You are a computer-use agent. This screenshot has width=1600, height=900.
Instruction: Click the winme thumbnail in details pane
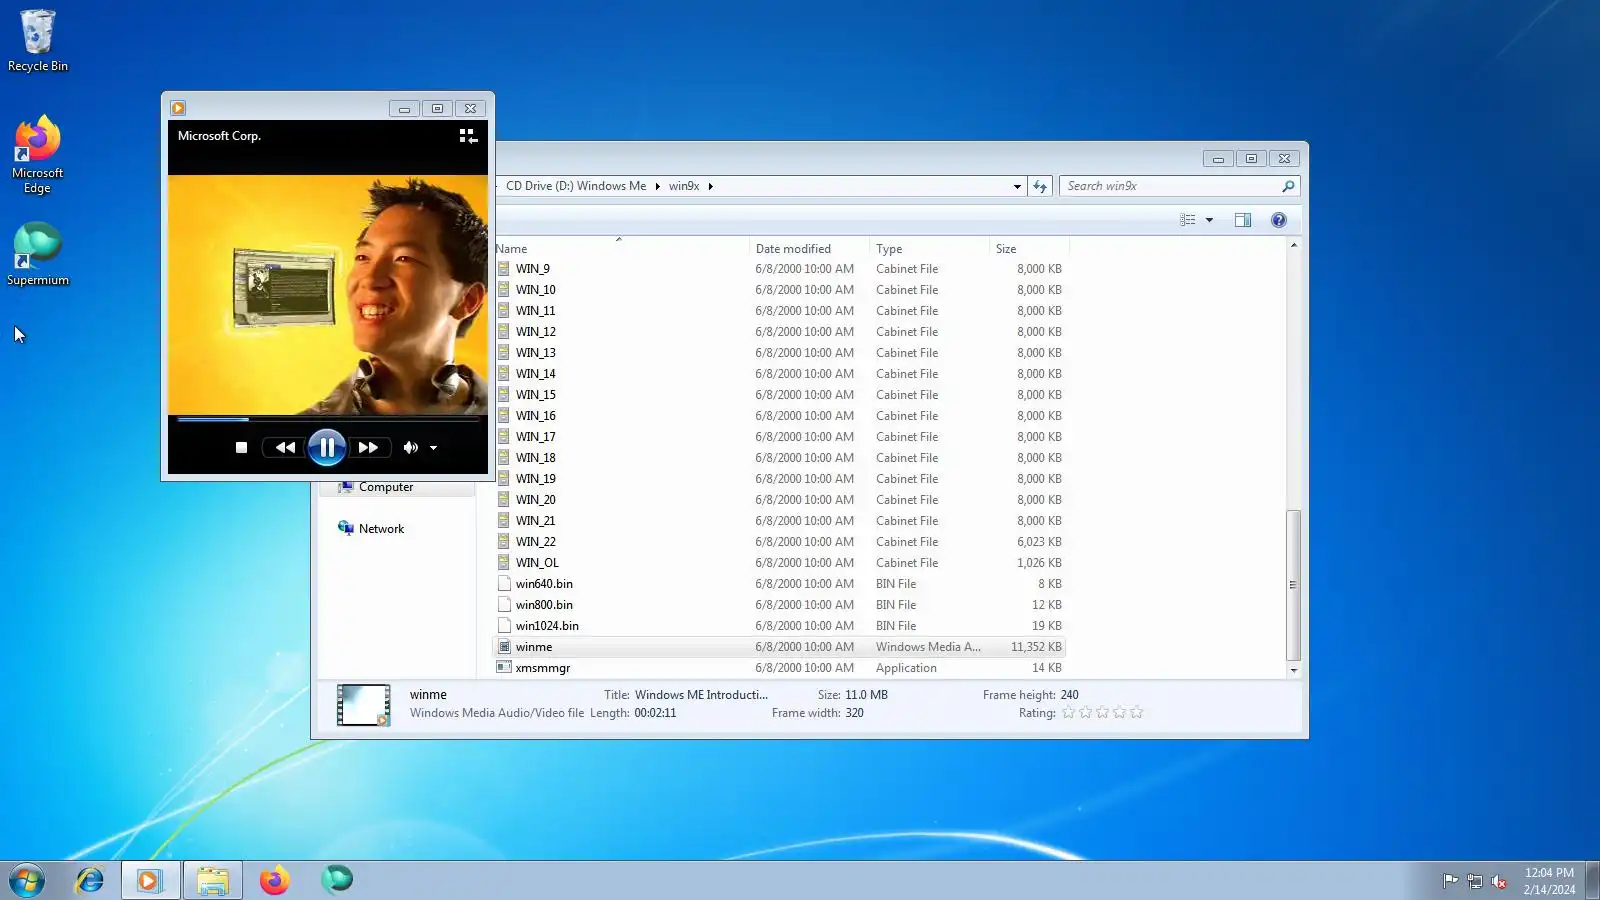pyautogui.click(x=363, y=705)
